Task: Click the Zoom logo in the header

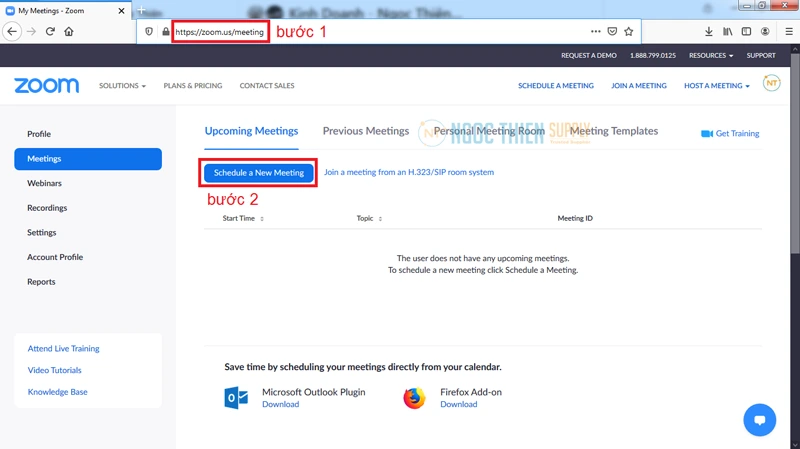Action: [x=46, y=86]
